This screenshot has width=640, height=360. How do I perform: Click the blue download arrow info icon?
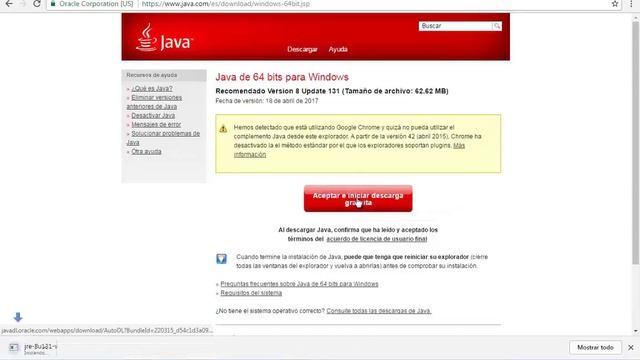pyautogui.click(x=221, y=259)
